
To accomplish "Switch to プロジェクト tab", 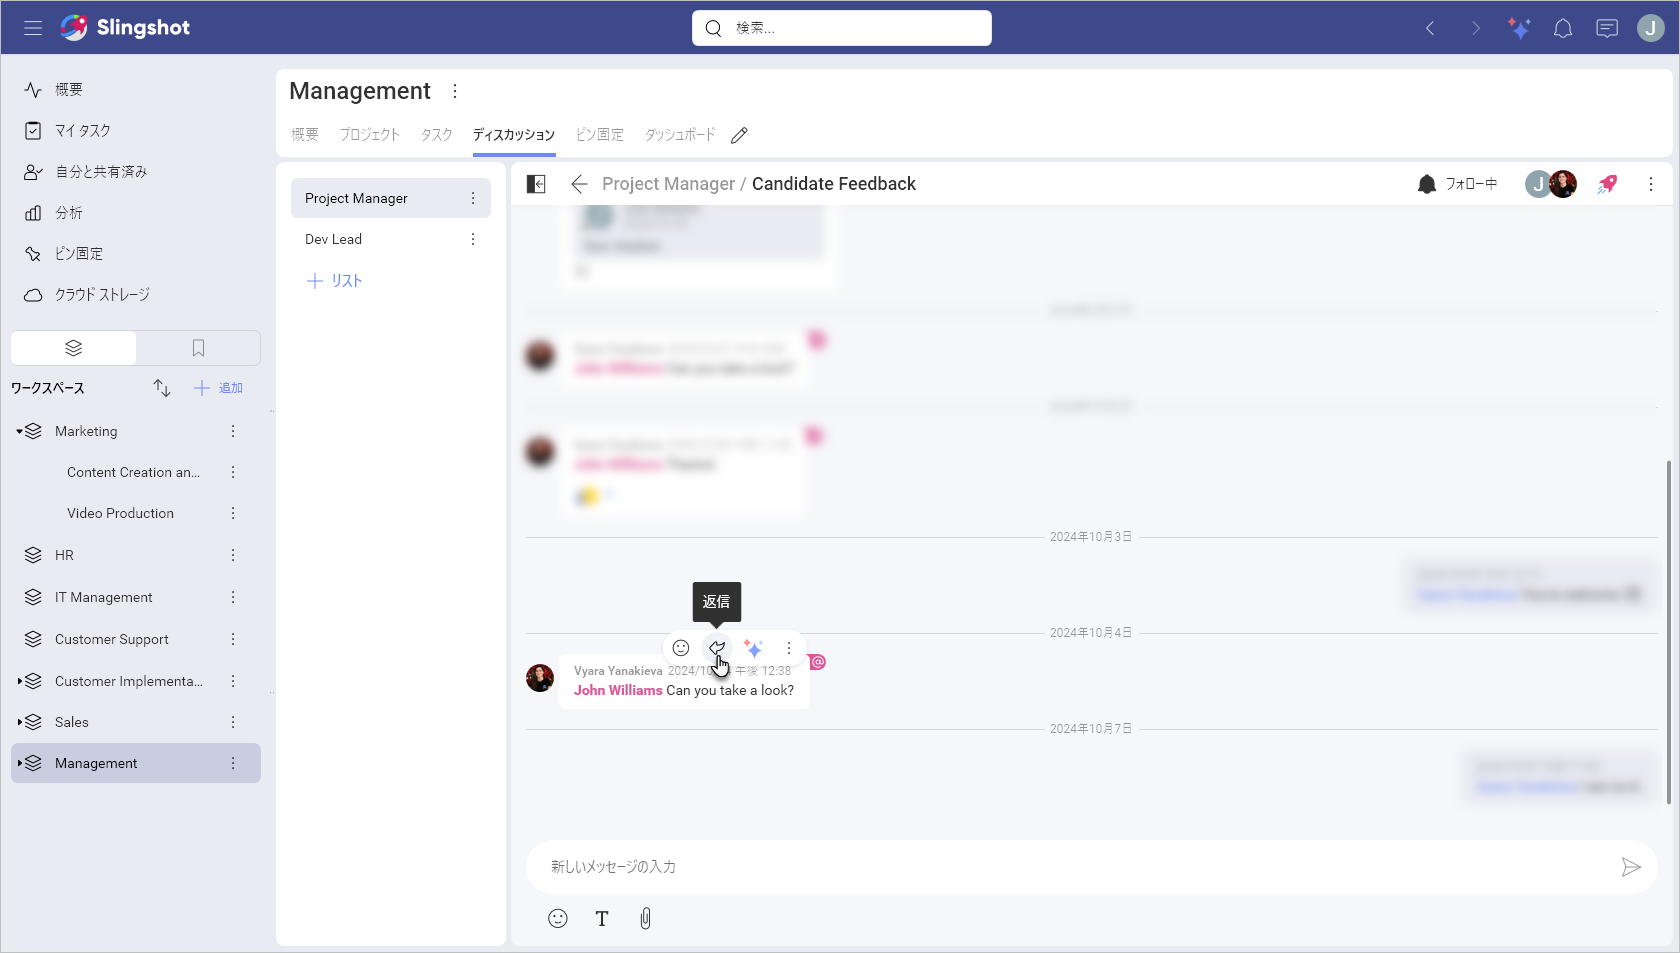I will (369, 135).
